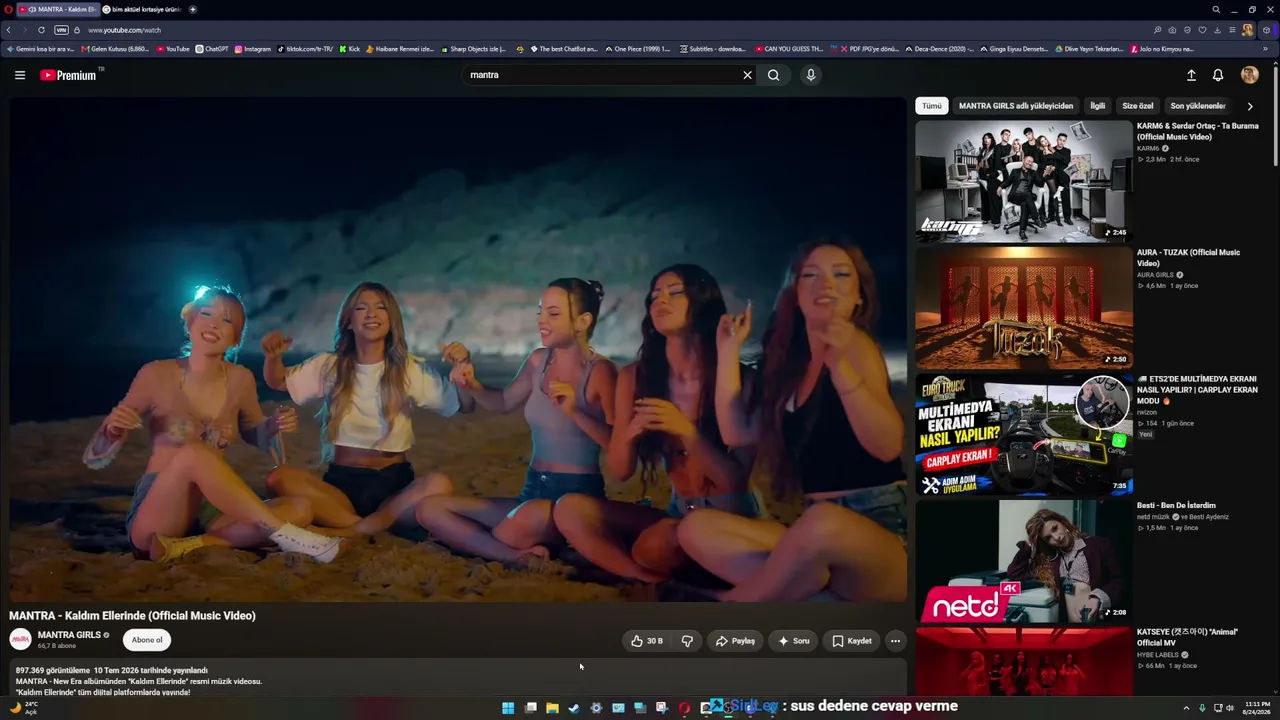Open the taskbar weather widget

click(x=24, y=708)
